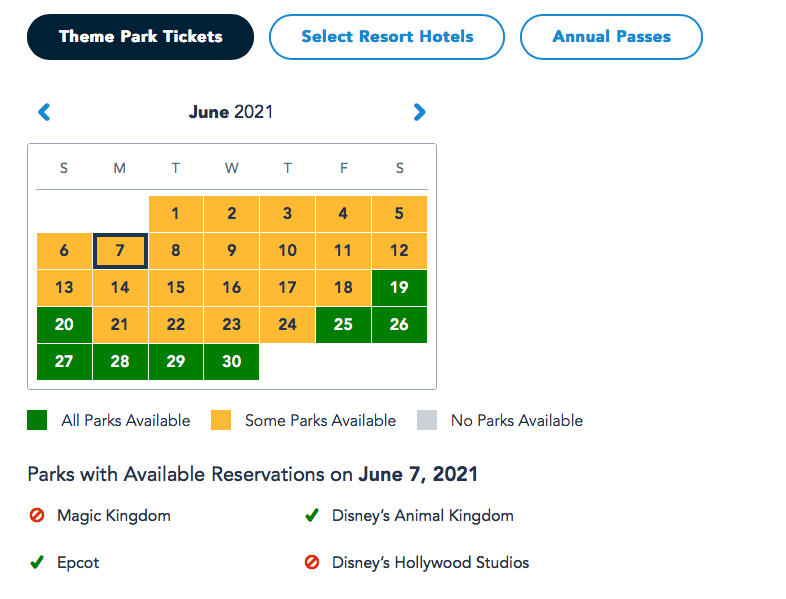The height and width of the screenshot is (599, 786).
Task: Select June 1 calendar date
Action: [176, 214]
